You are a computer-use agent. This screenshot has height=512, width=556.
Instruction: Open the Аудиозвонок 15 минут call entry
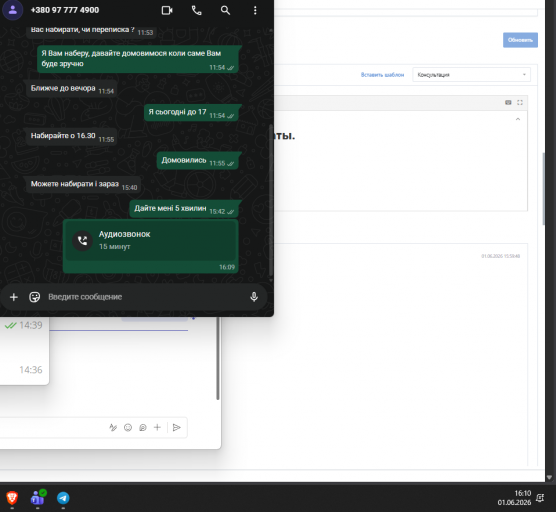point(151,246)
